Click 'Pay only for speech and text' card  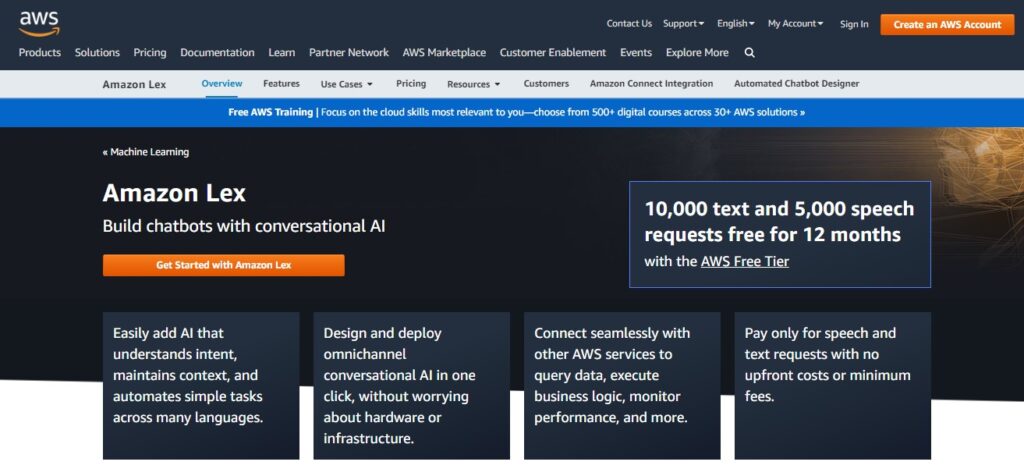(x=833, y=385)
